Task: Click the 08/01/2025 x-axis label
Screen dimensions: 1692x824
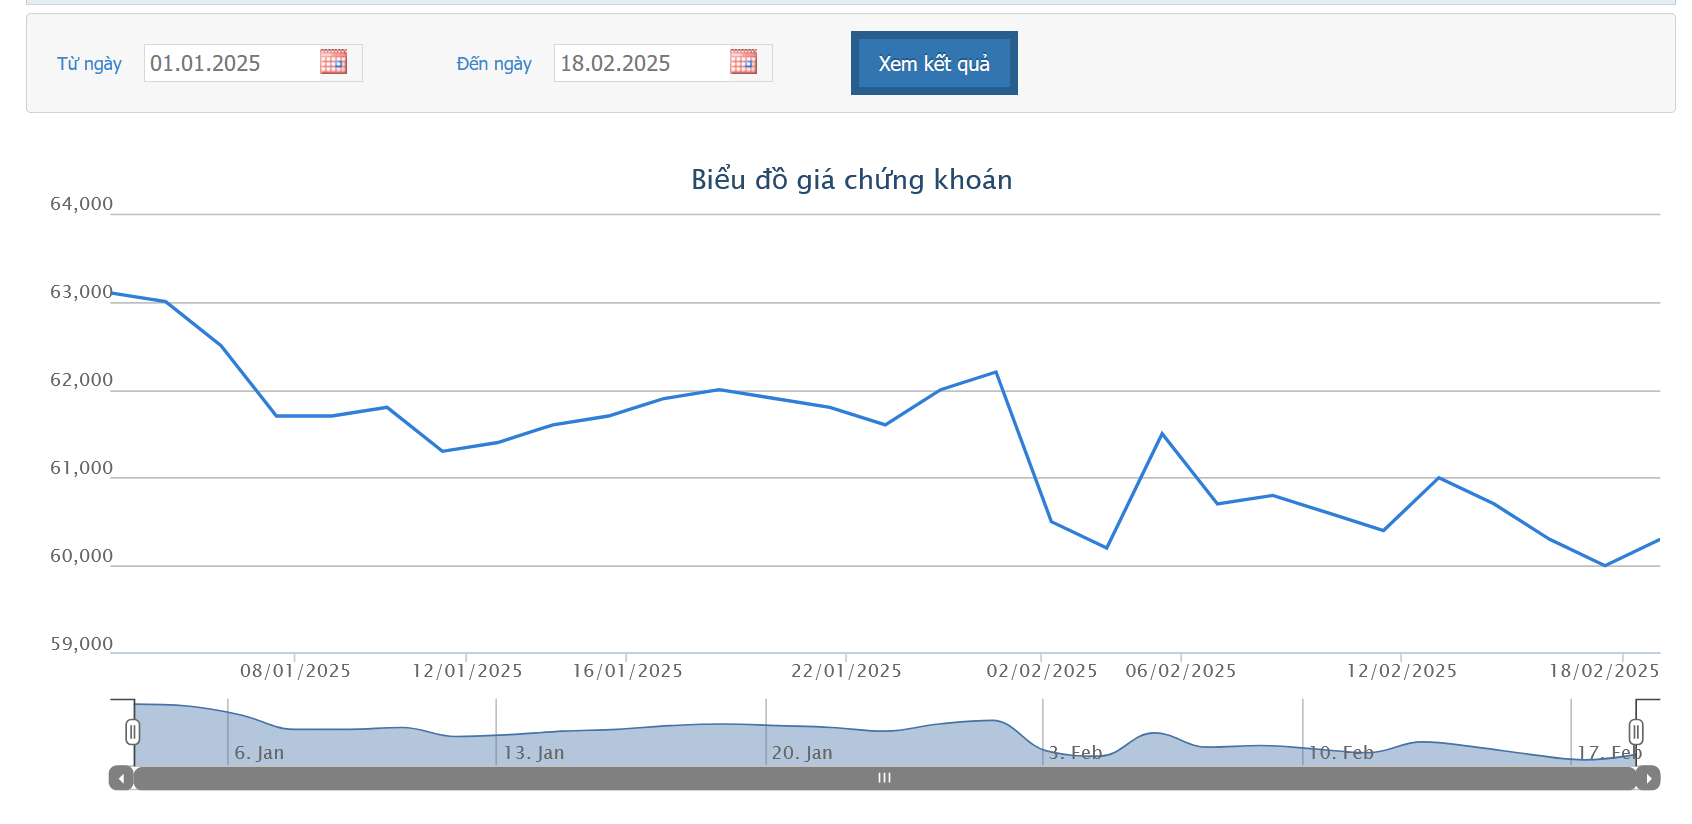Action: click(295, 671)
